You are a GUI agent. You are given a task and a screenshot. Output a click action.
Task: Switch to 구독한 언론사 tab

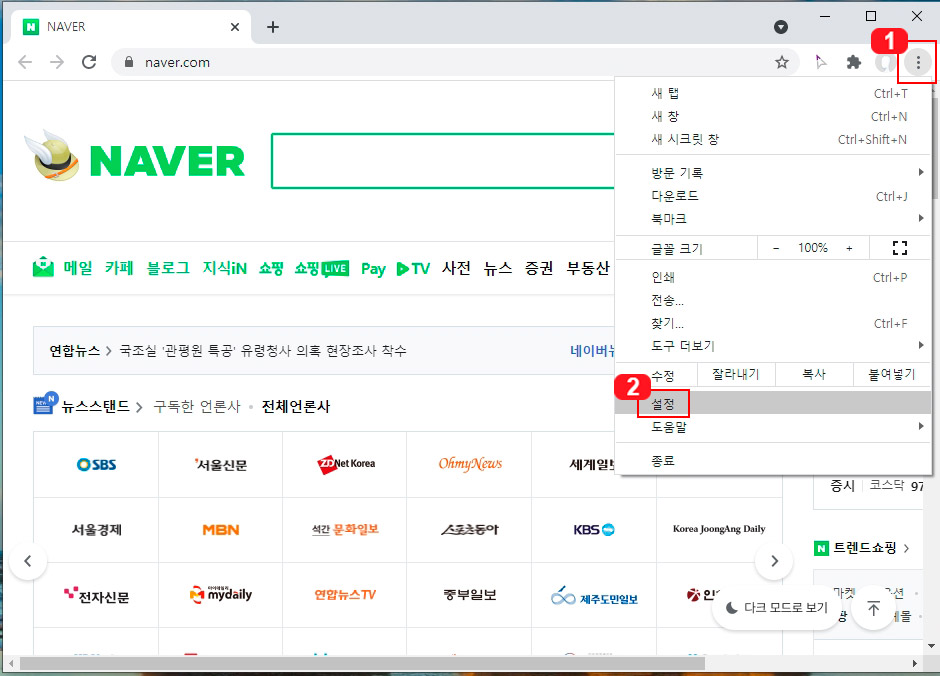197,406
